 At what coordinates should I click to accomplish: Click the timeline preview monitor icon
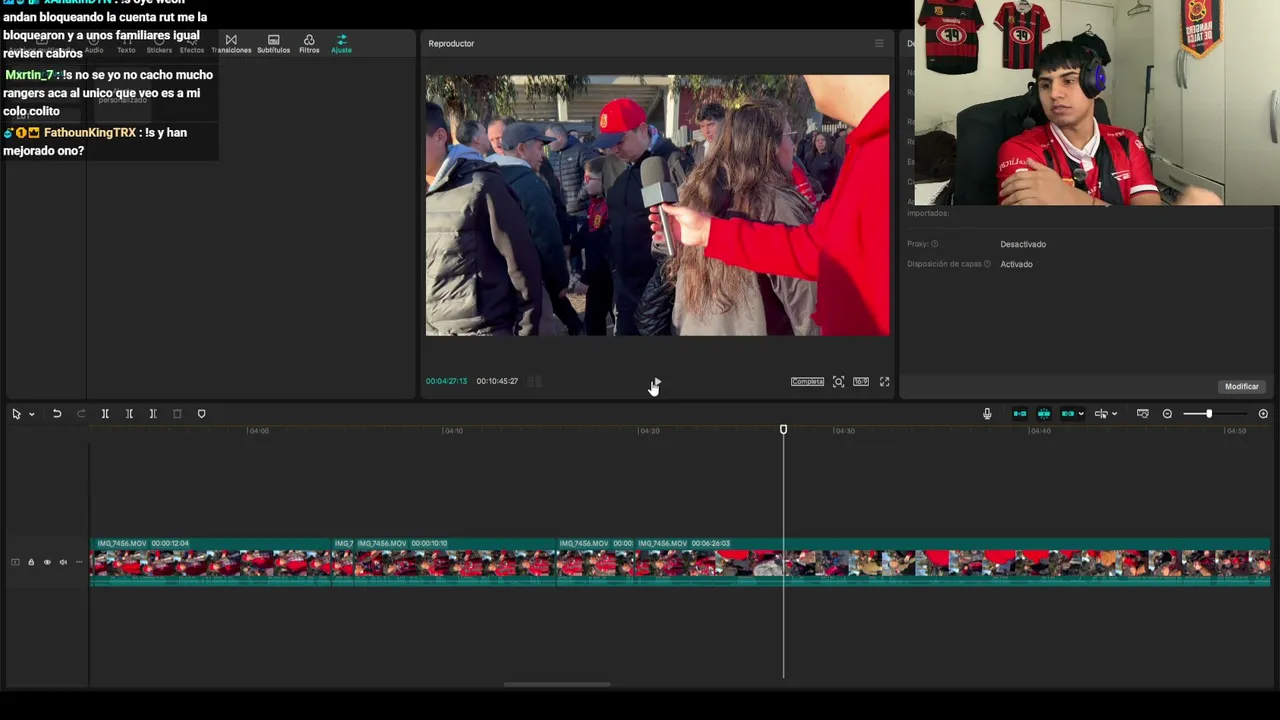point(1143,414)
